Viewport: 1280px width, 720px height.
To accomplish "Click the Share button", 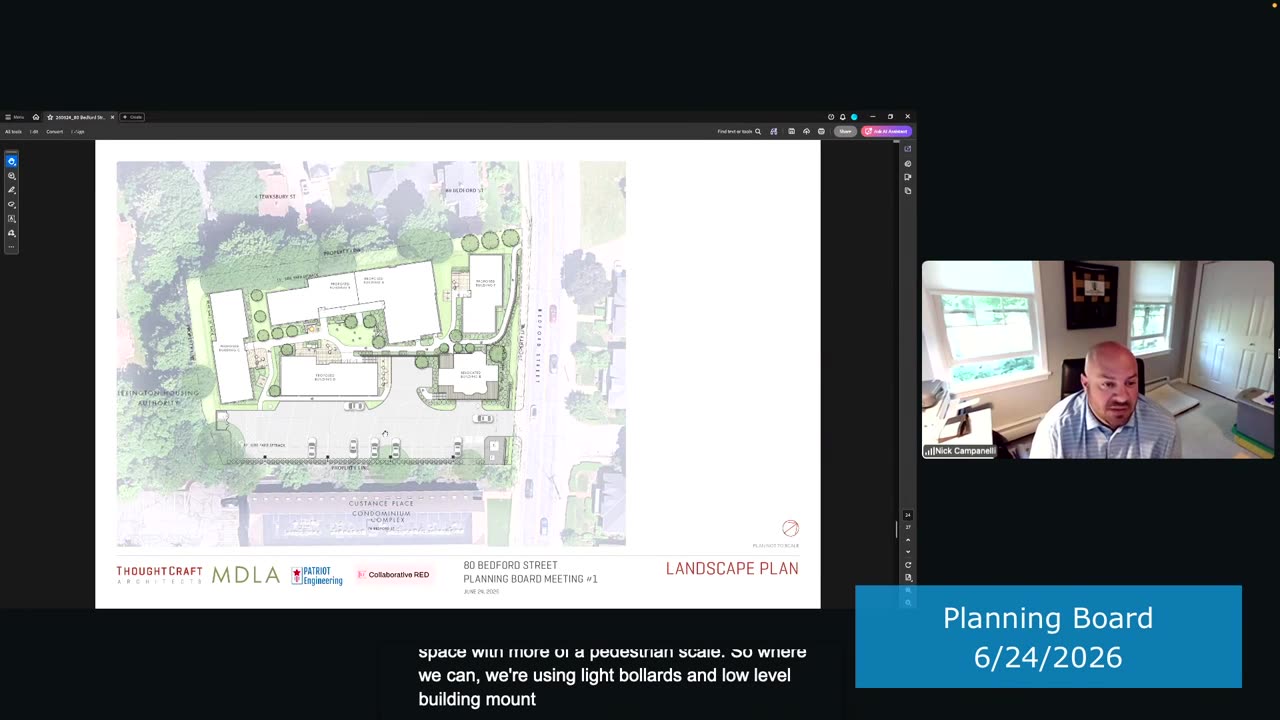I will (x=845, y=131).
